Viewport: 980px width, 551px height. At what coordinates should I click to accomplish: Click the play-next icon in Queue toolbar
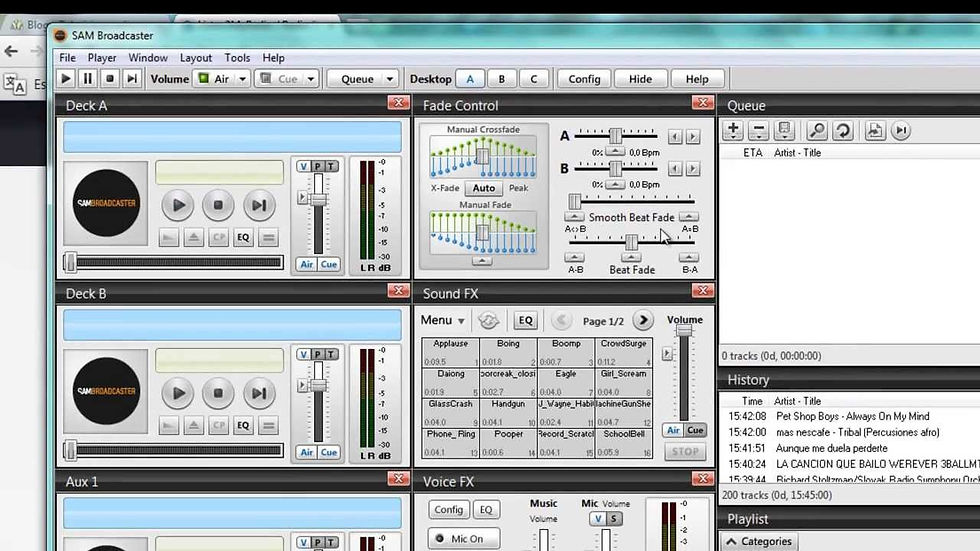pos(901,131)
